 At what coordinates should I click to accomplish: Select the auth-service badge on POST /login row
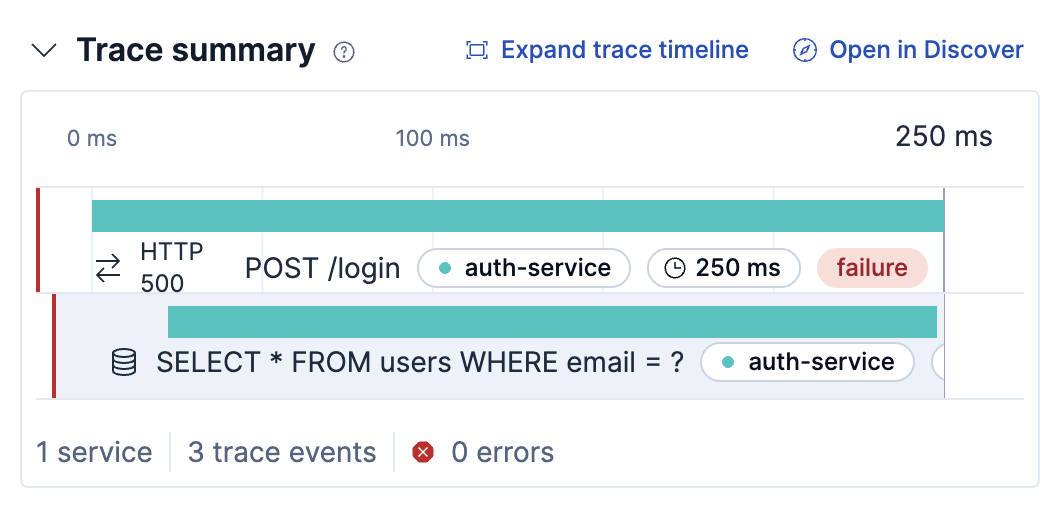524,268
